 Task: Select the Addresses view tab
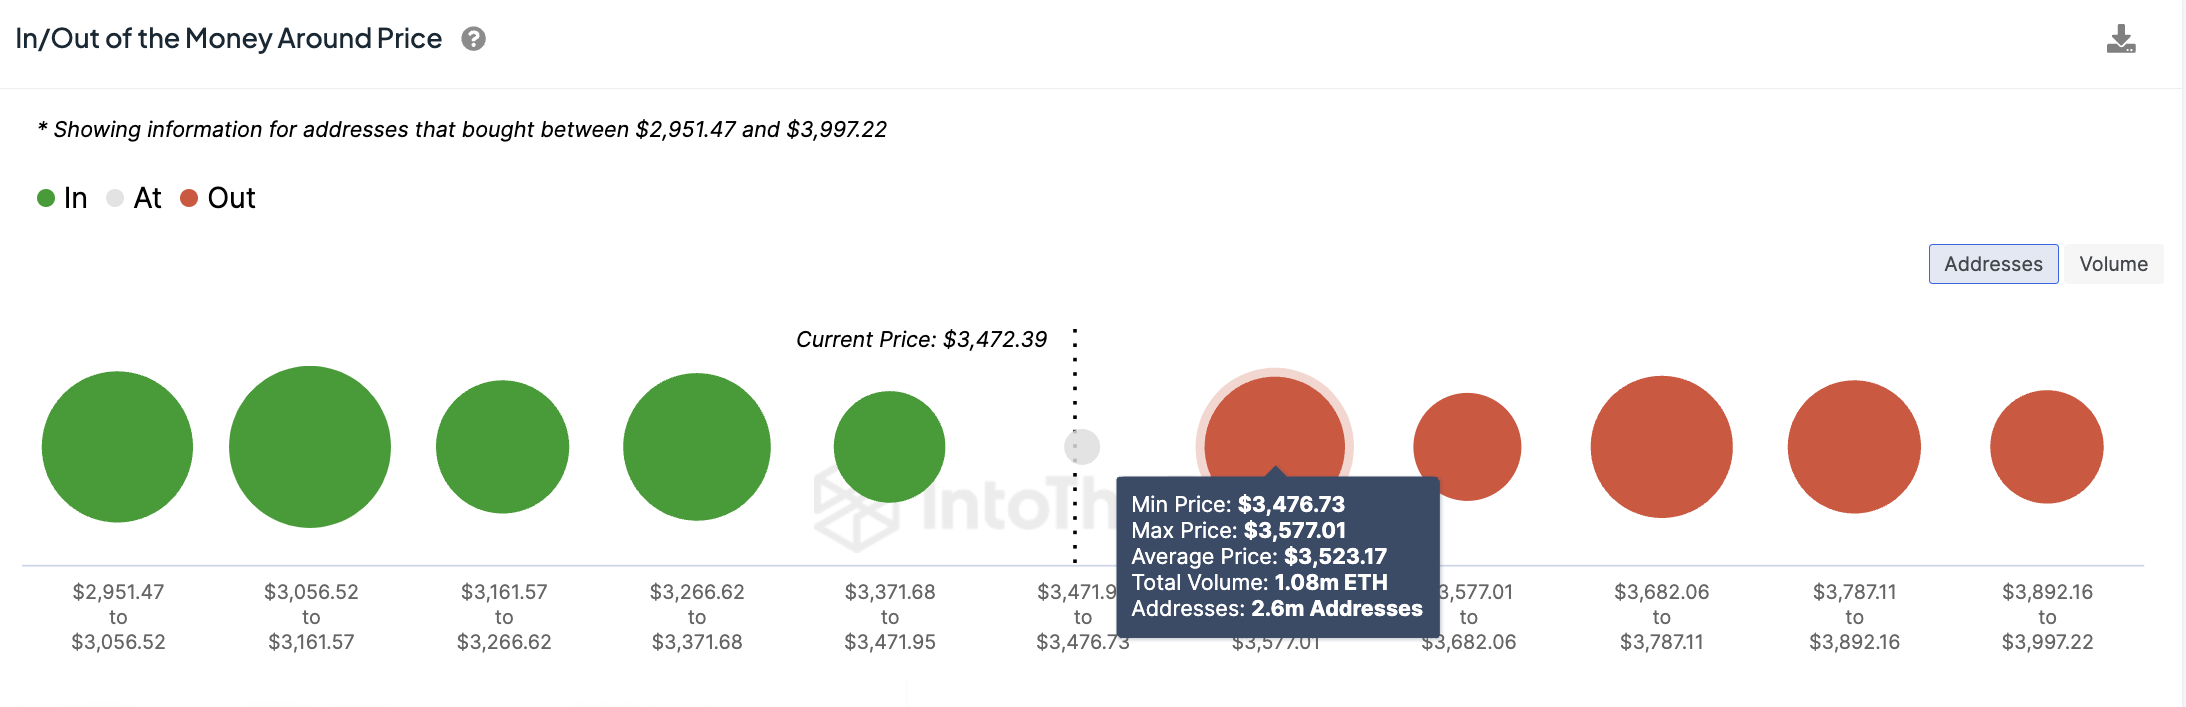click(x=1993, y=264)
